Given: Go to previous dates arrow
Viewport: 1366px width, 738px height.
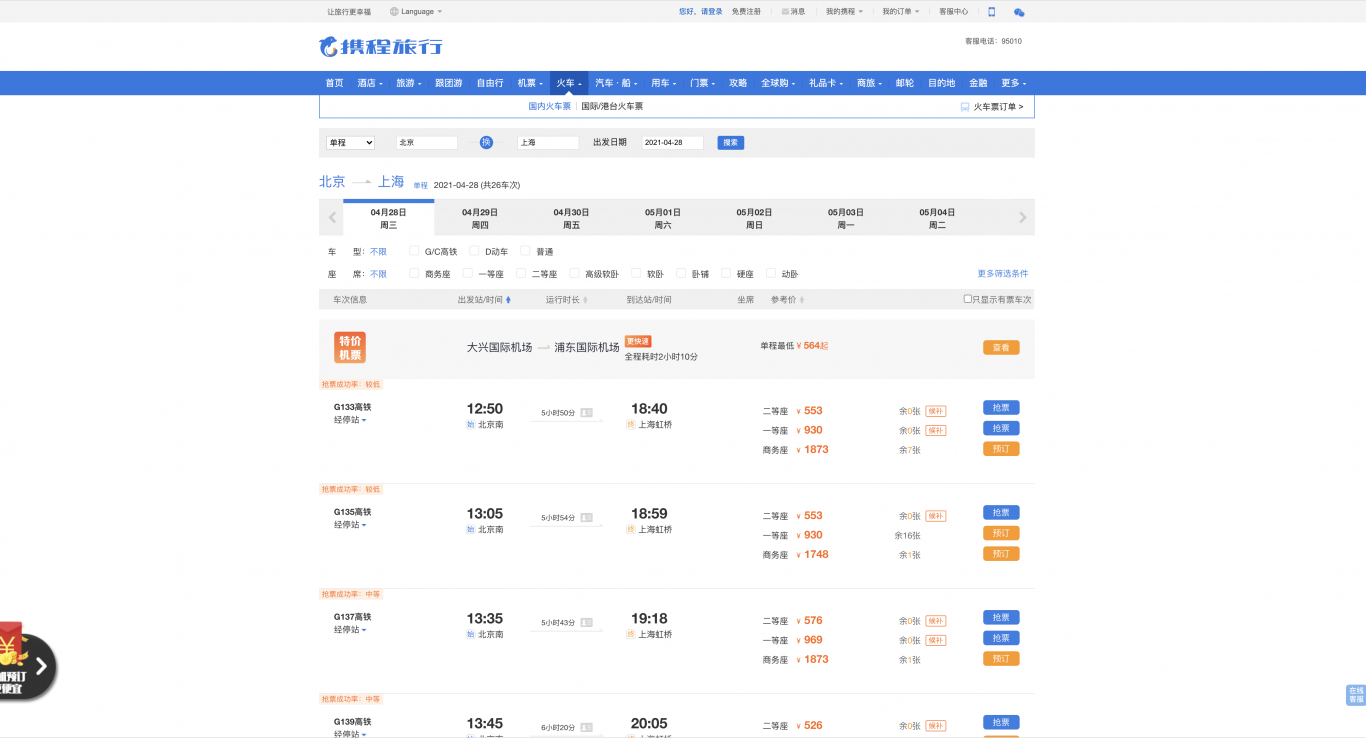Looking at the screenshot, I should [332, 217].
